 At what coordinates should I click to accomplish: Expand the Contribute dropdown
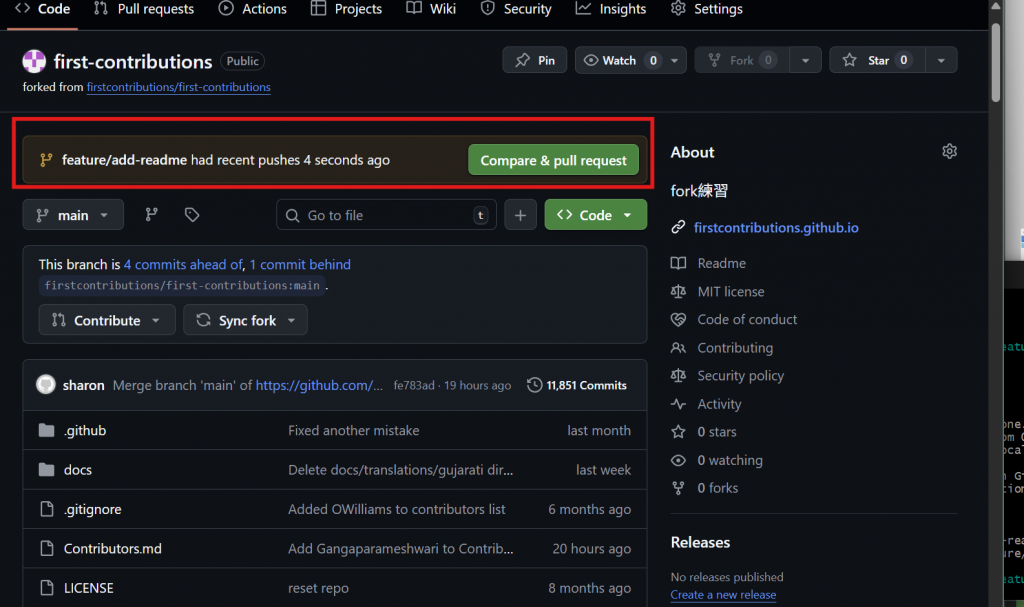coord(107,320)
